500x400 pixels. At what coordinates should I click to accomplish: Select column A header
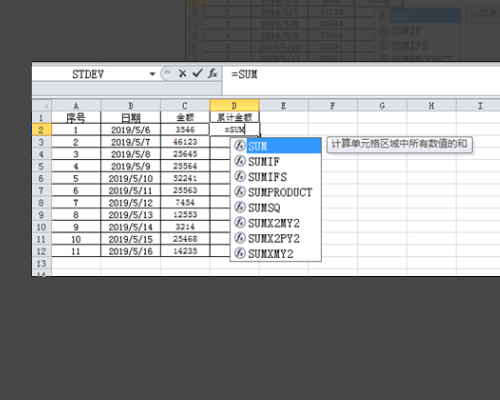click(76, 106)
